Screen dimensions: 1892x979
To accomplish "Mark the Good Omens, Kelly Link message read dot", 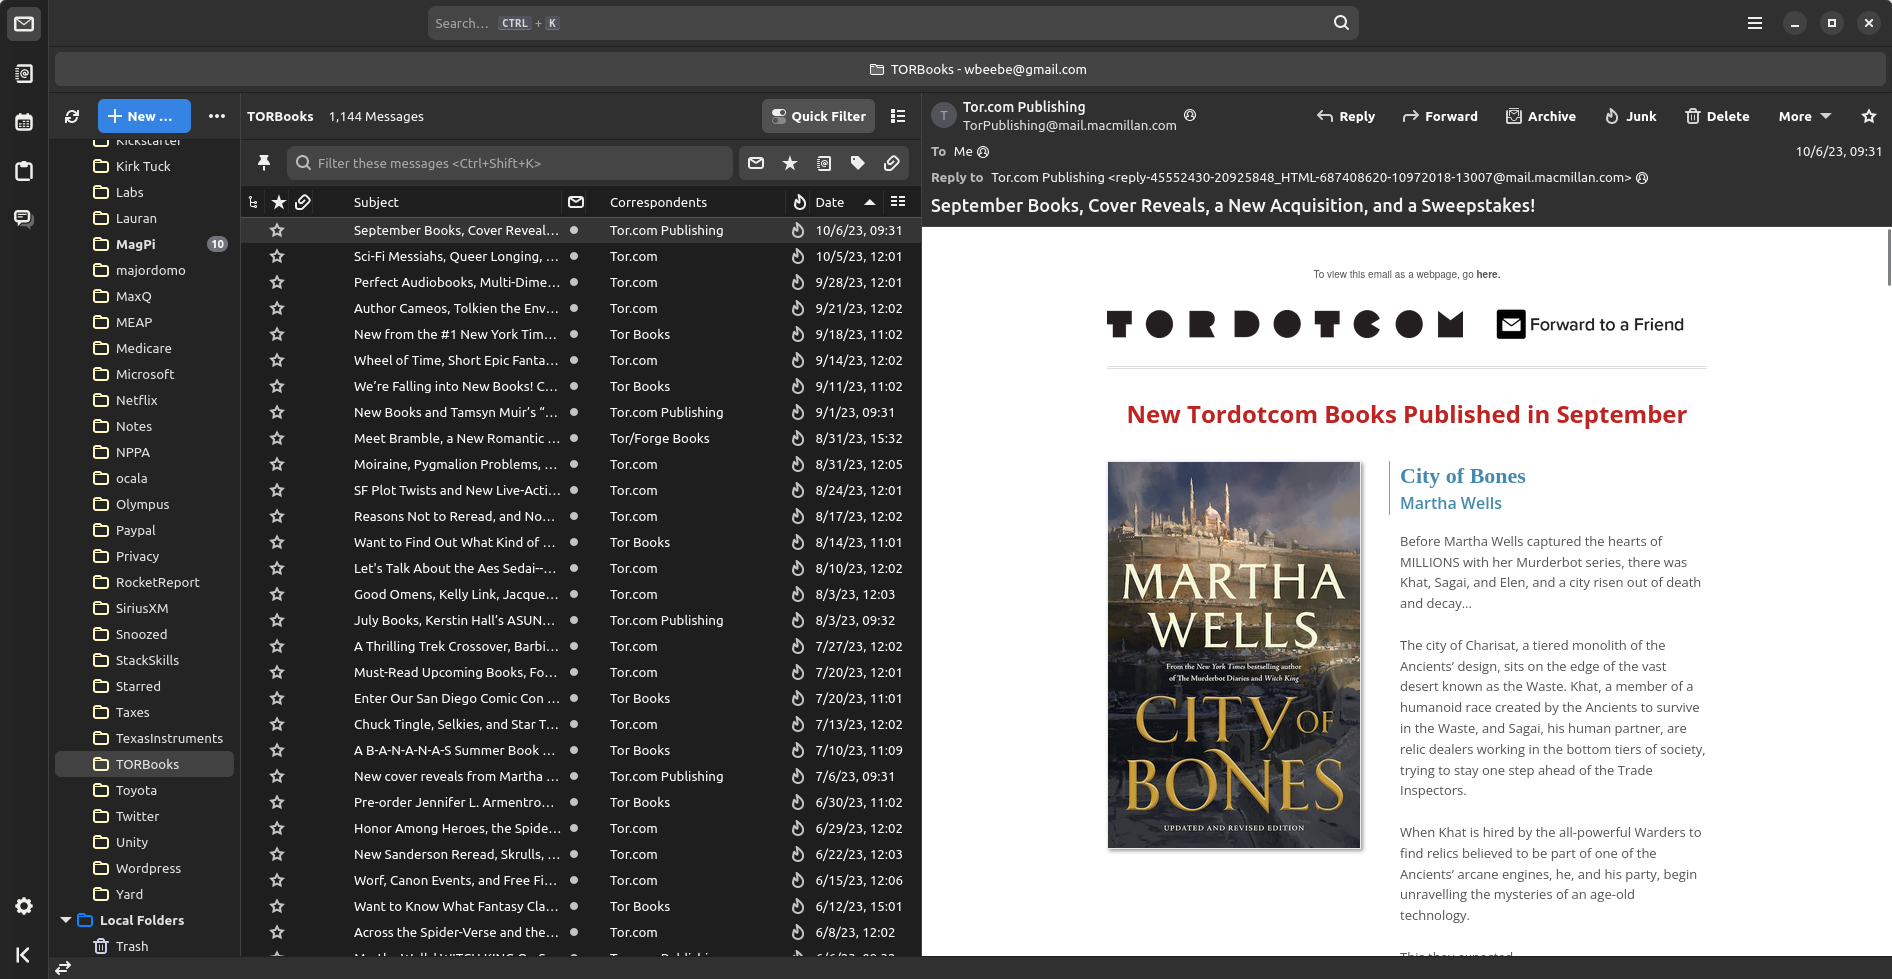I will (x=574, y=594).
